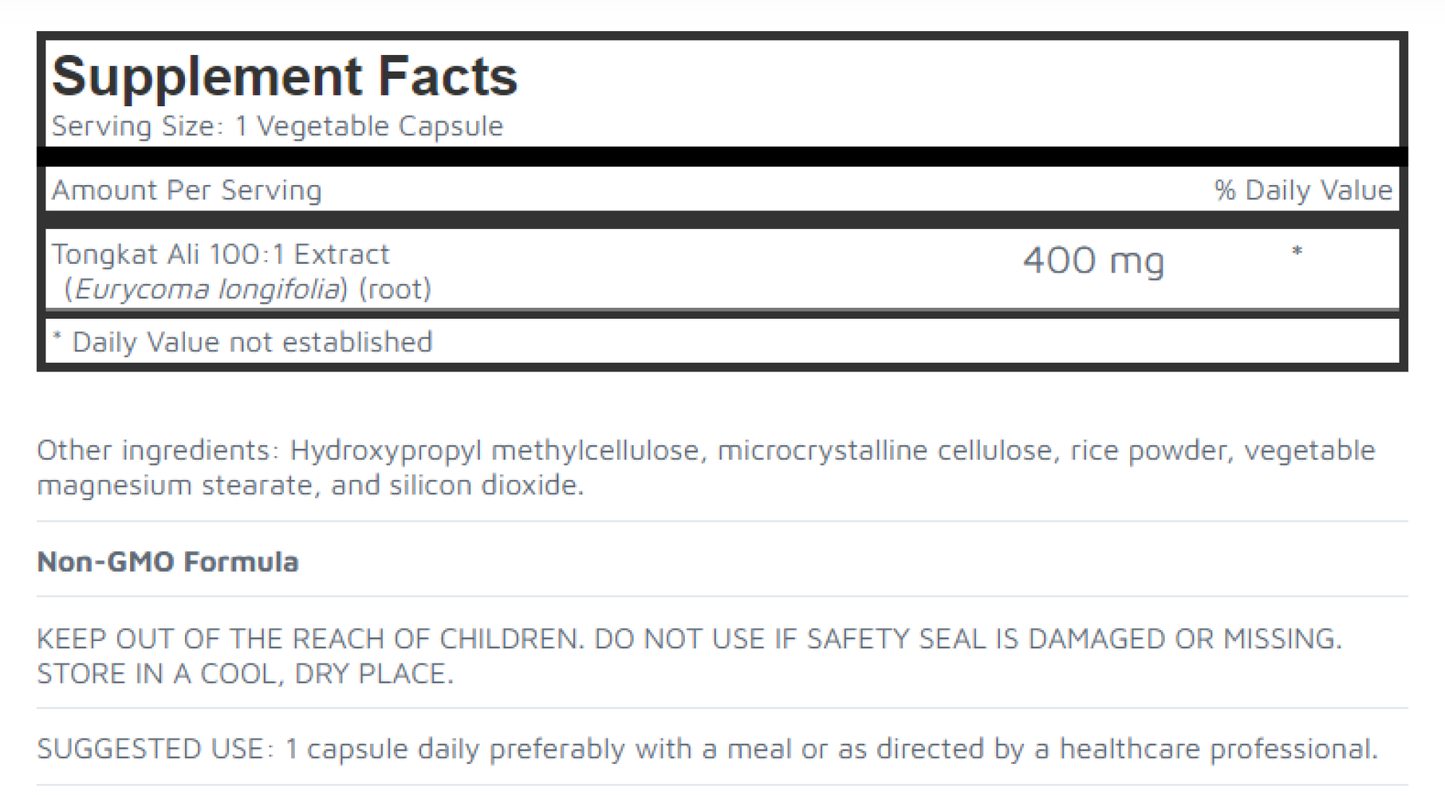Click the Other ingredients label
The width and height of the screenshot is (1445, 795).
pos(154,451)
